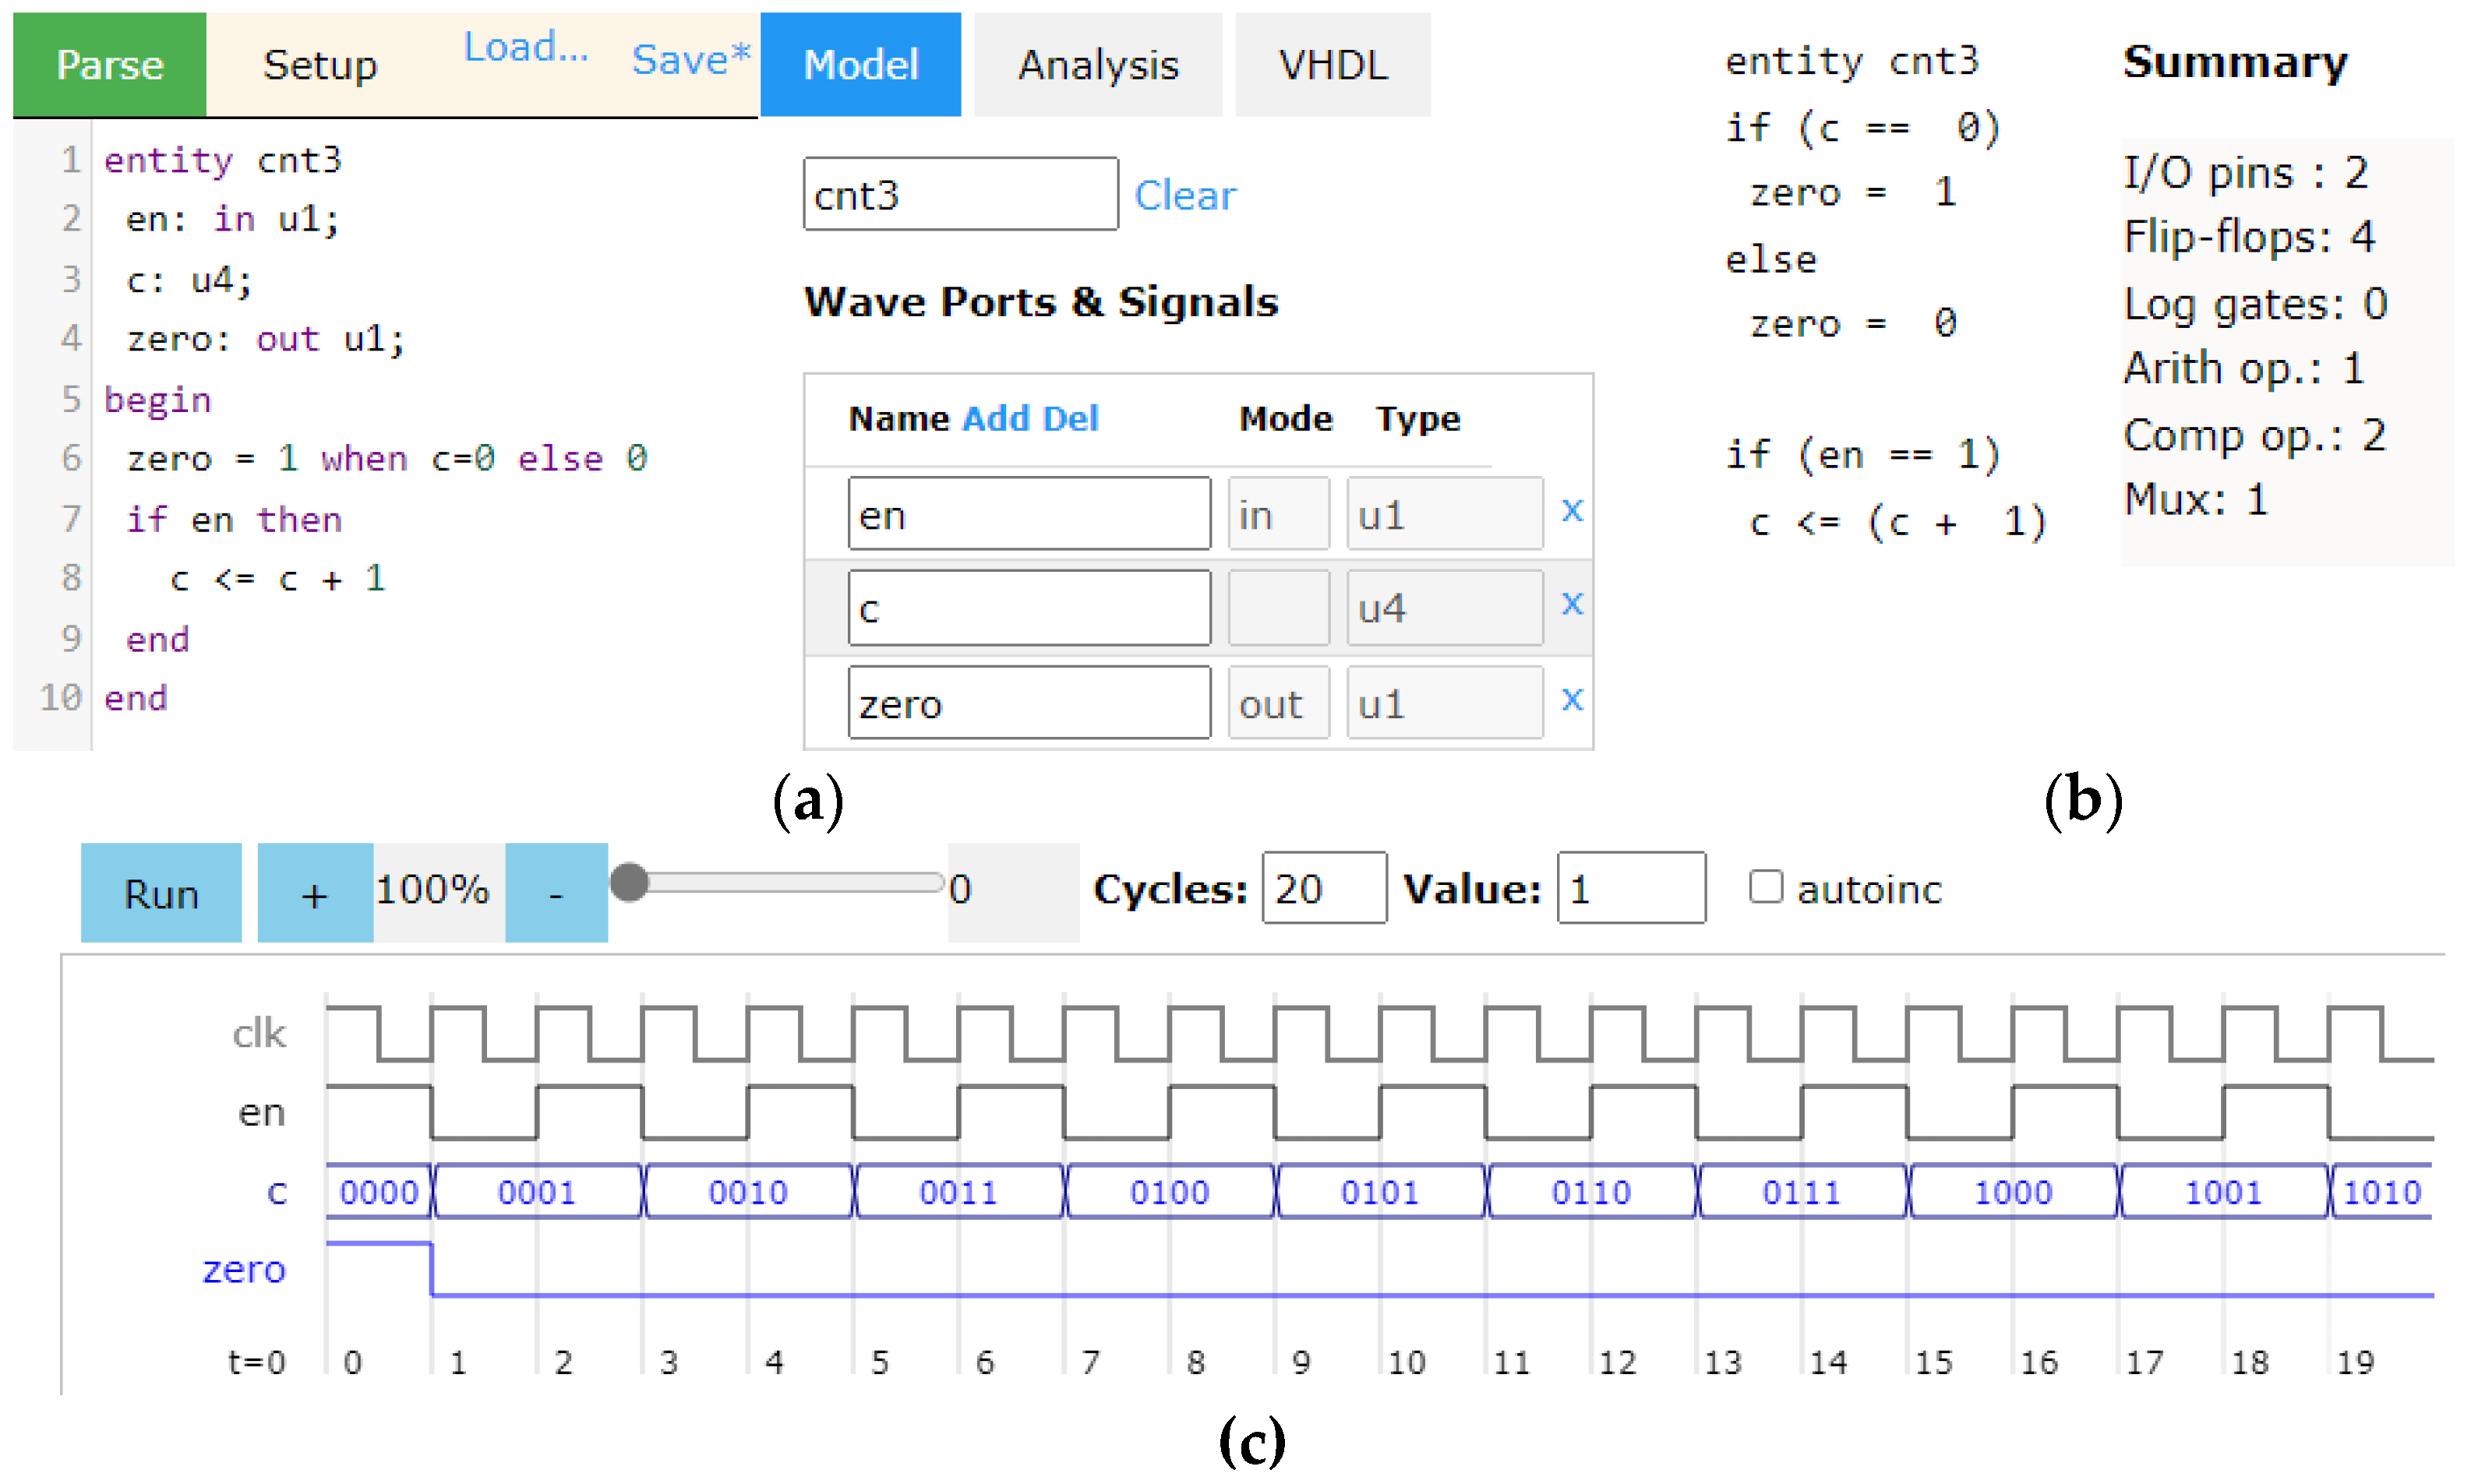This screenshot has height=1484, width=2471.
Task: Zoom out the waveform with minus button
Action: 556,893
